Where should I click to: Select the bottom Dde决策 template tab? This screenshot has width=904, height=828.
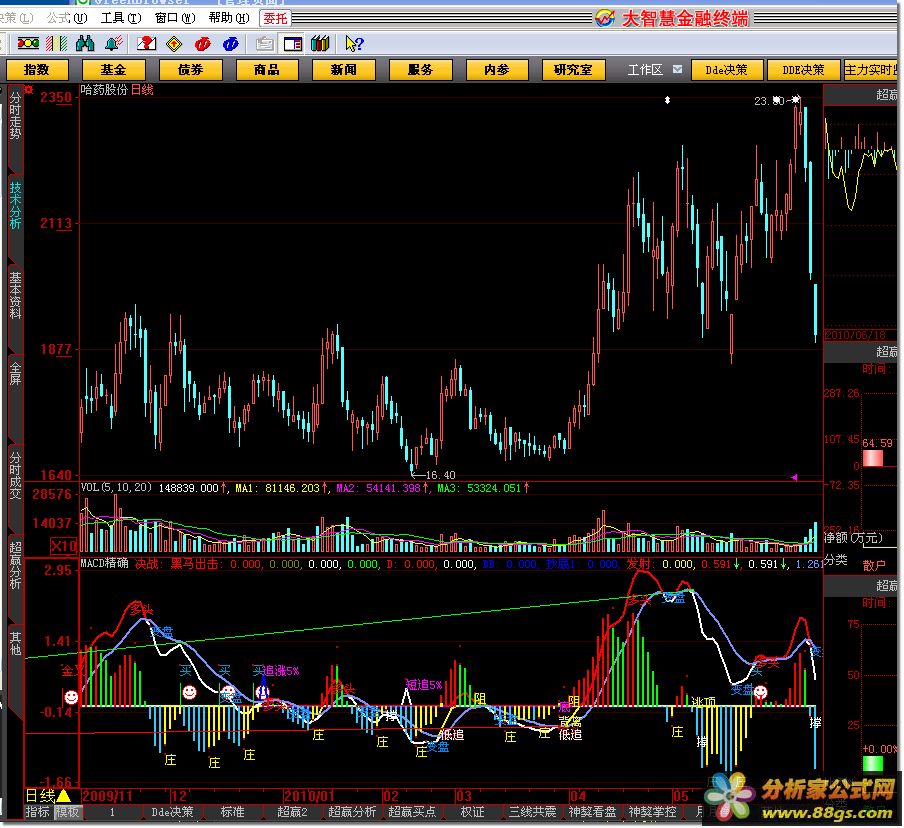coord(172,812)
